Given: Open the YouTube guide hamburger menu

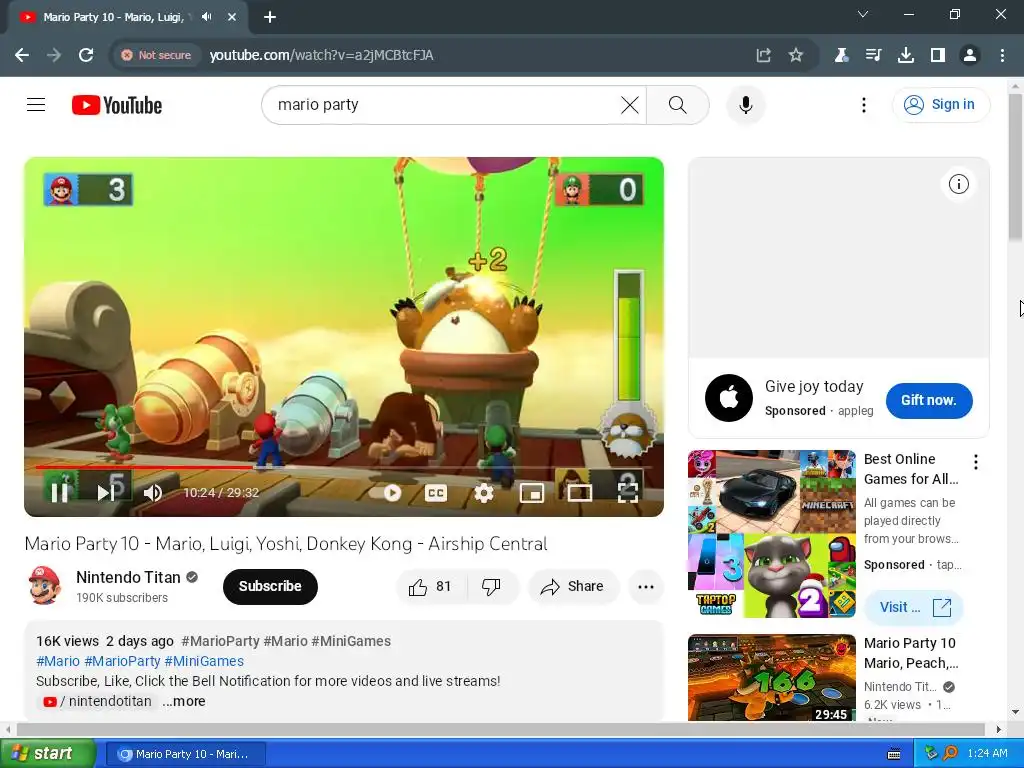Looking at the screenshot, I should (36, 104).
